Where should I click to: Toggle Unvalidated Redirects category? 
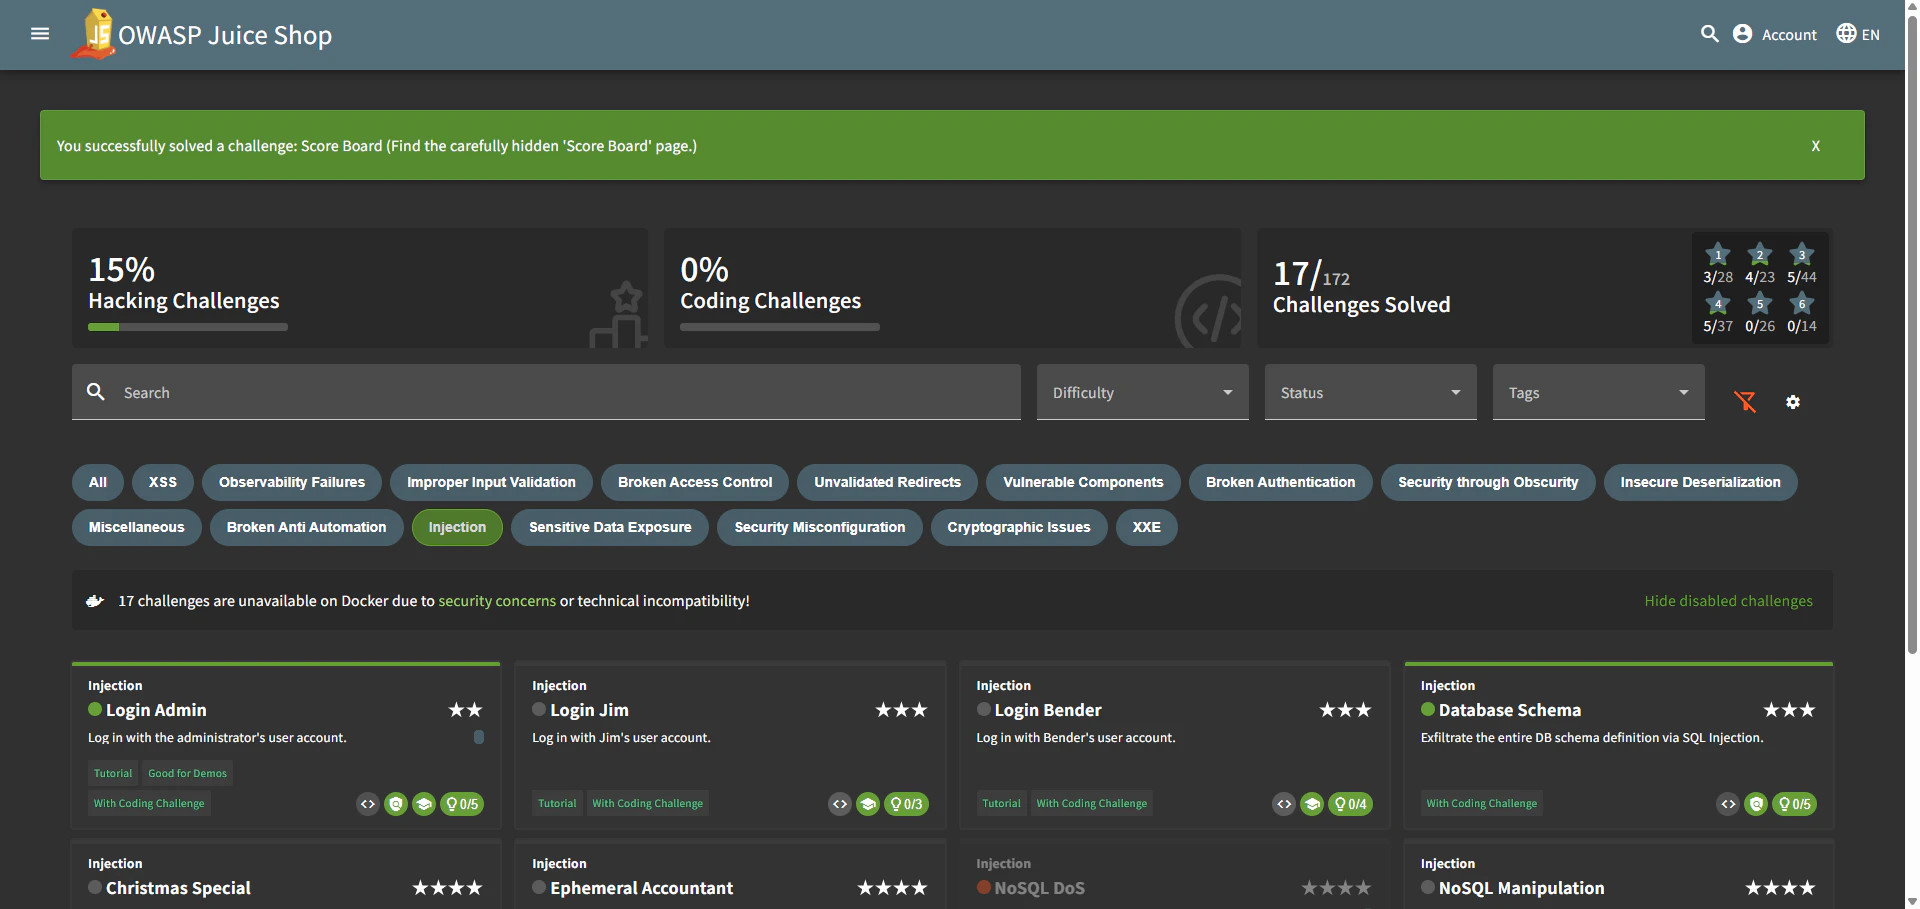pyautogui.click(x=887, y=482)
